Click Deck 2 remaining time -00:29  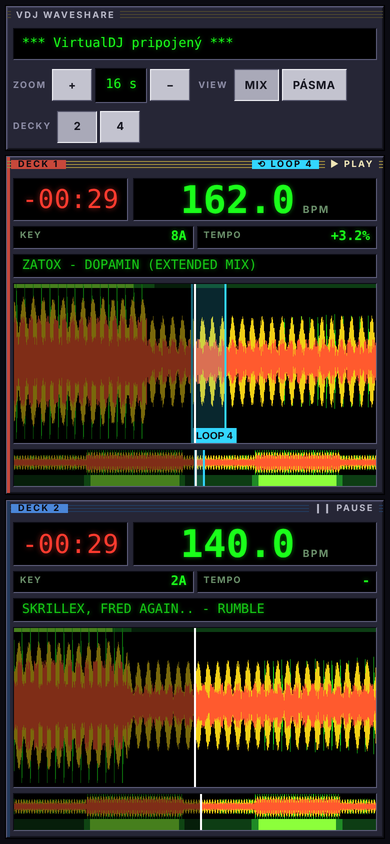click(71, 544)
